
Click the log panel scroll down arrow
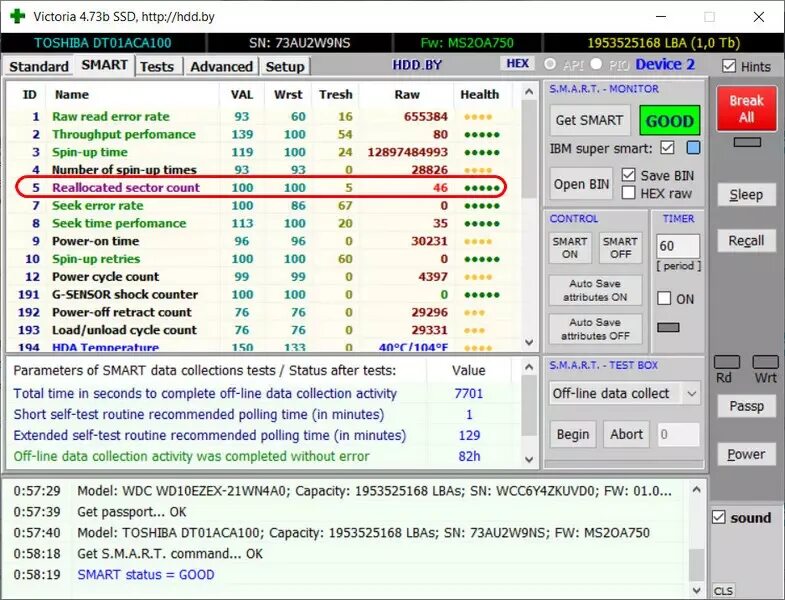tap(696, 590)
